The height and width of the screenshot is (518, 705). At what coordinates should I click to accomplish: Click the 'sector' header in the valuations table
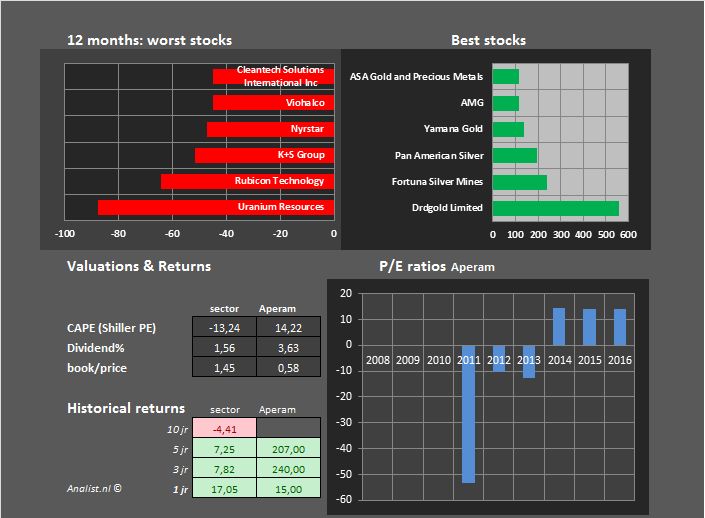pos(224,308)
